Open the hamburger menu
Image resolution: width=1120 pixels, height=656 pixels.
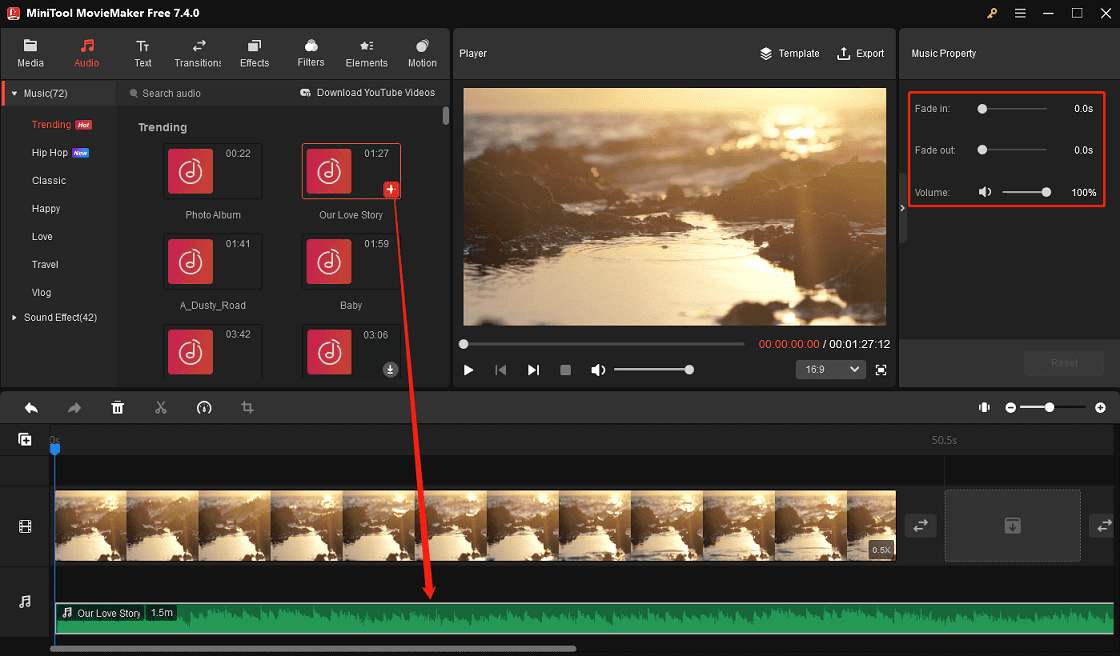coord(1020,14)
